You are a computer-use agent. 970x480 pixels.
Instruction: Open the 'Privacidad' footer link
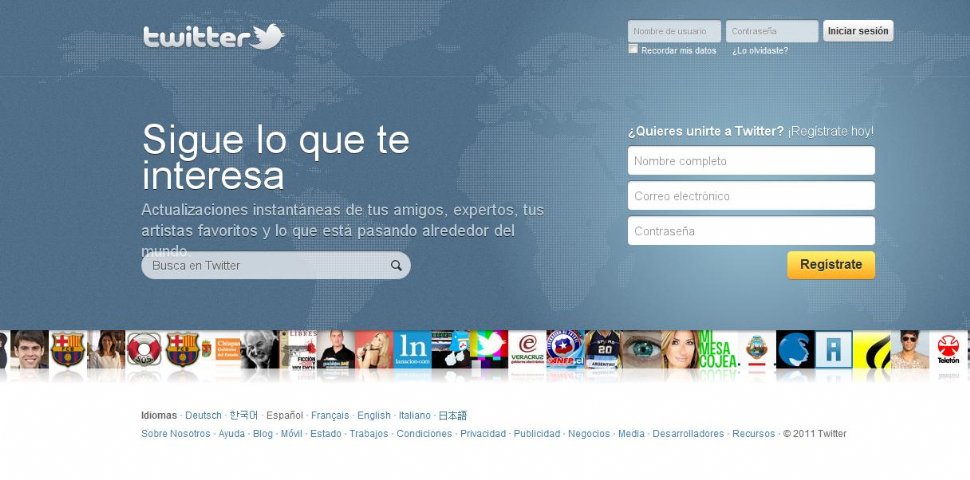pyautogui.click(x=483, y=434)
